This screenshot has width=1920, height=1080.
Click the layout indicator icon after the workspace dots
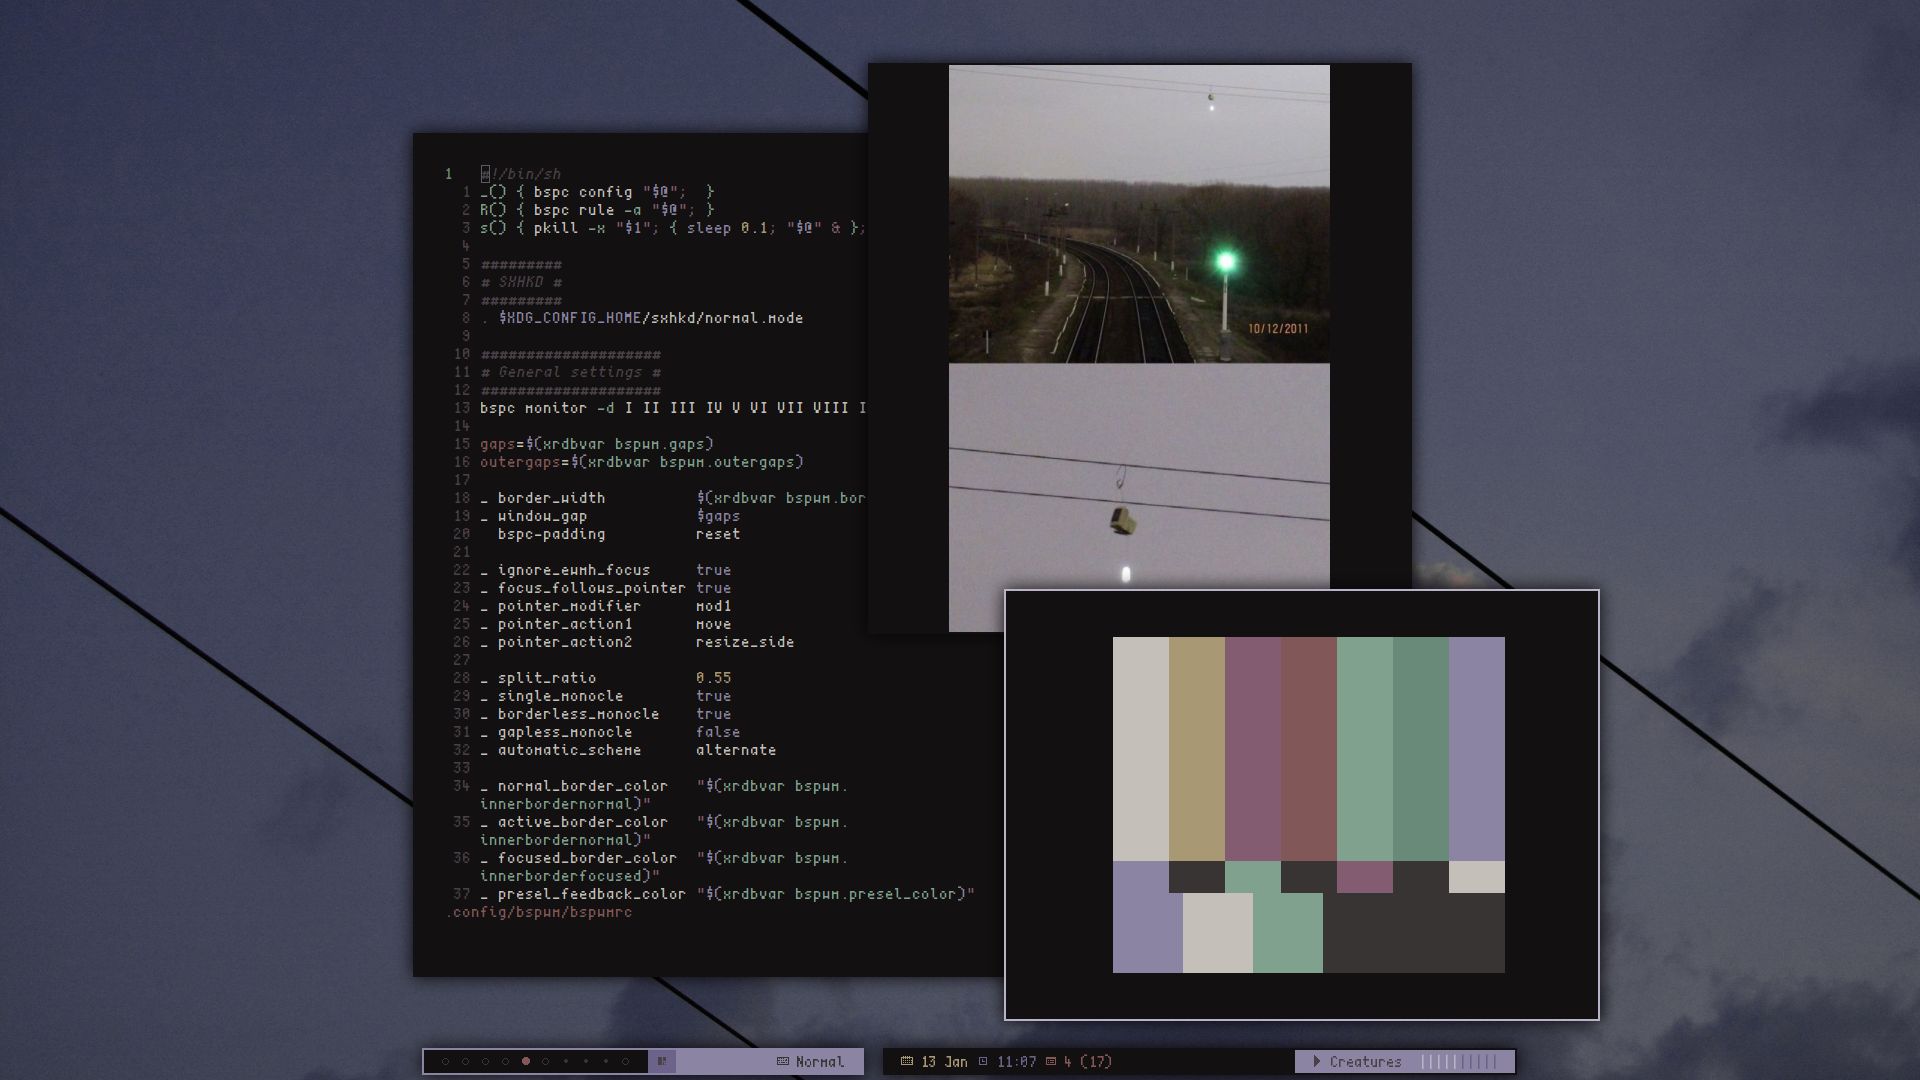pyautogui.click(x=661, y=1062)
